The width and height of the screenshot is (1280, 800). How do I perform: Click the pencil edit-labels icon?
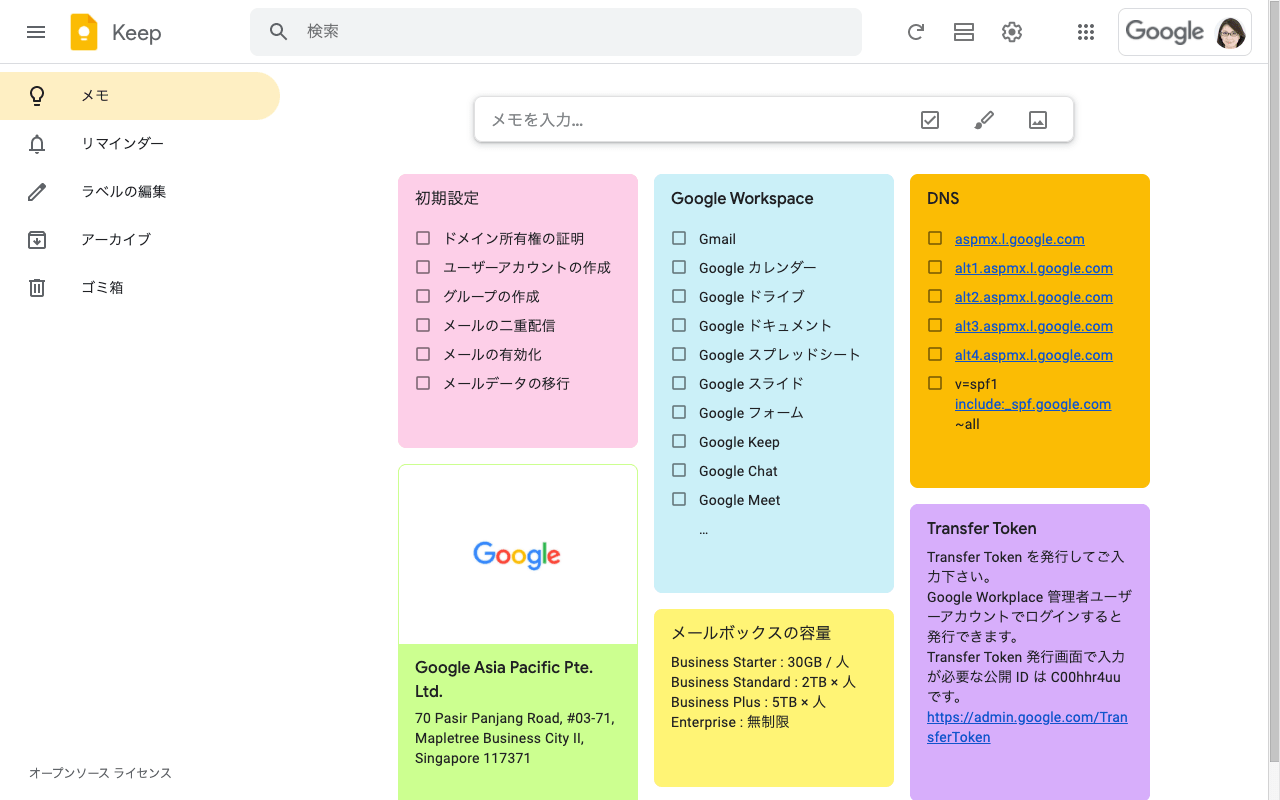click(x=37, y=192)
